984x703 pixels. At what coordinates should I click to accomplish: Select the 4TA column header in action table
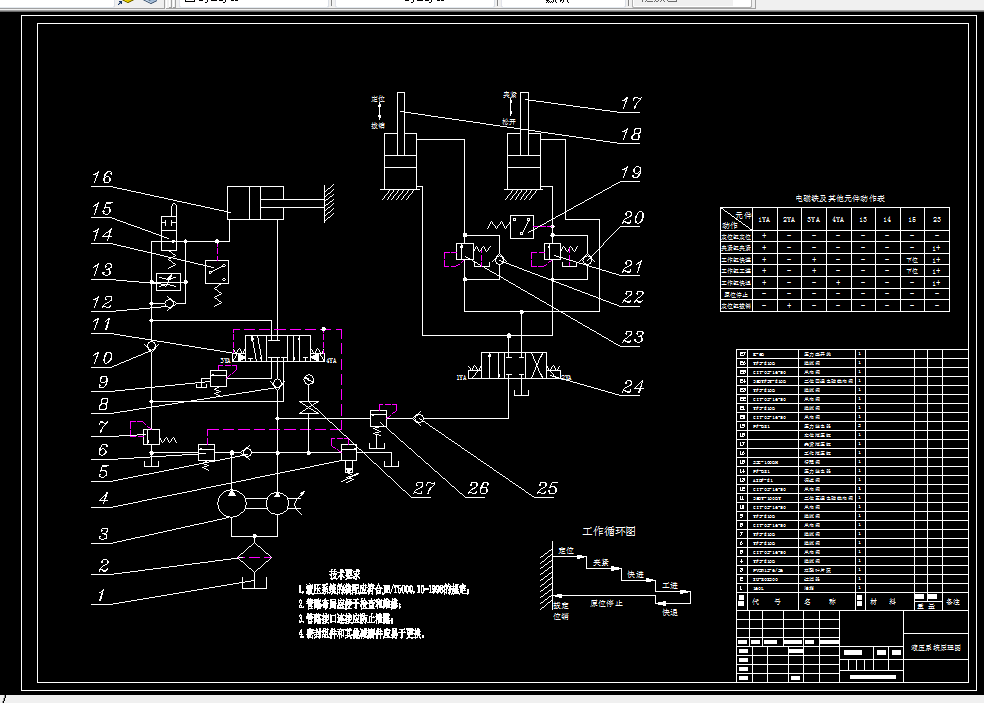coord(838,220)
